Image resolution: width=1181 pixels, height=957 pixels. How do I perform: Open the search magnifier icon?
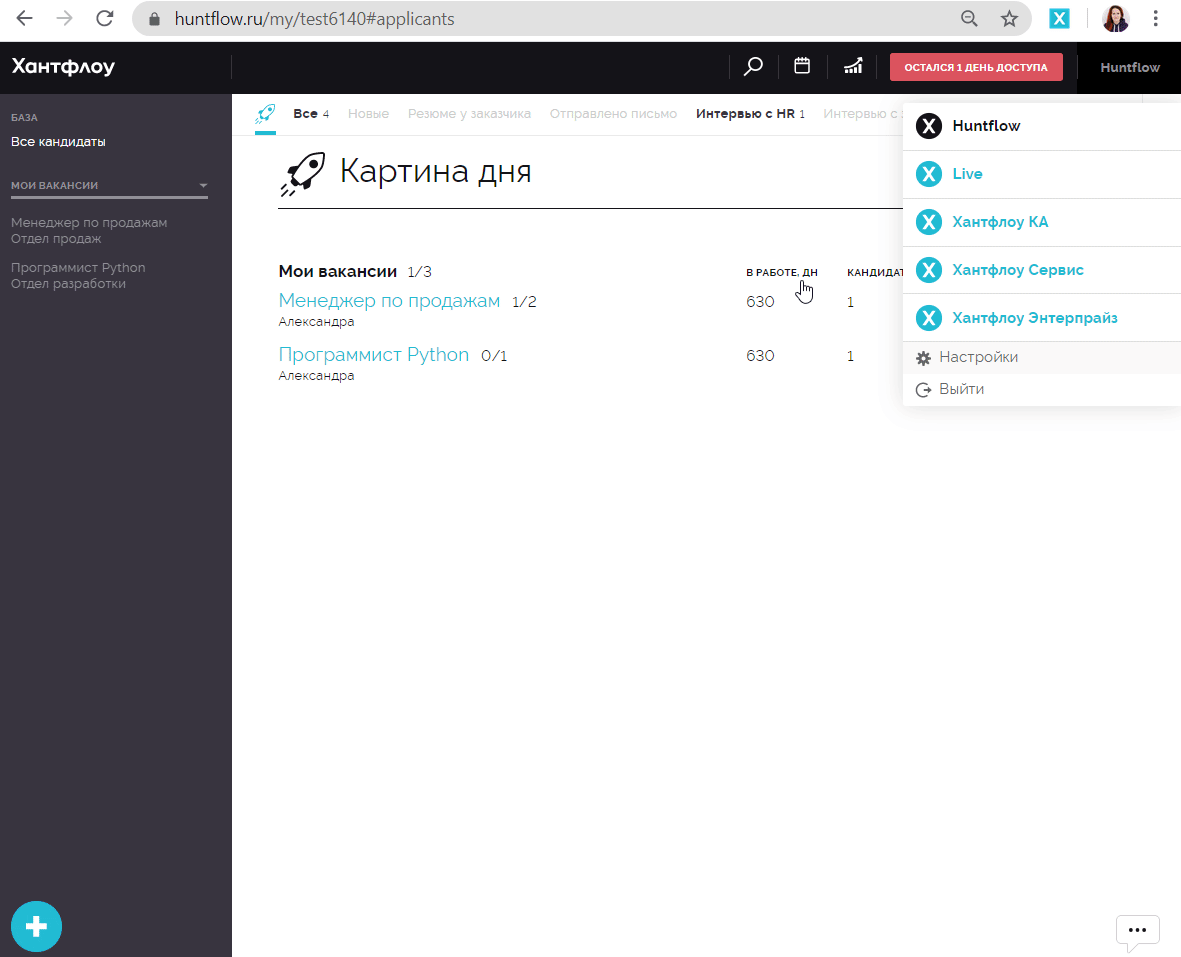[x=753, y=65]
